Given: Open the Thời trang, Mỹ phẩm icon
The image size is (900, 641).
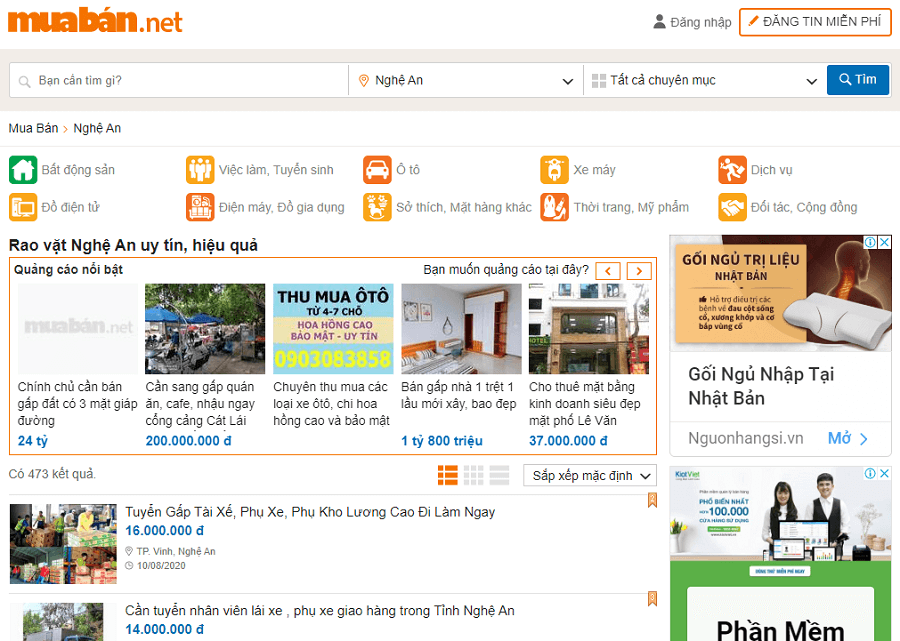Looking at the screenshot, I should [x=554, y=207].
